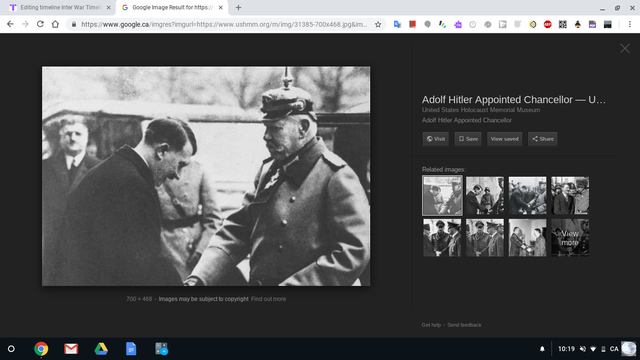This screenshot has height=360, width=640.
Task: Click the Get help link
Action: pyautogui.click(x=431, y=325)
